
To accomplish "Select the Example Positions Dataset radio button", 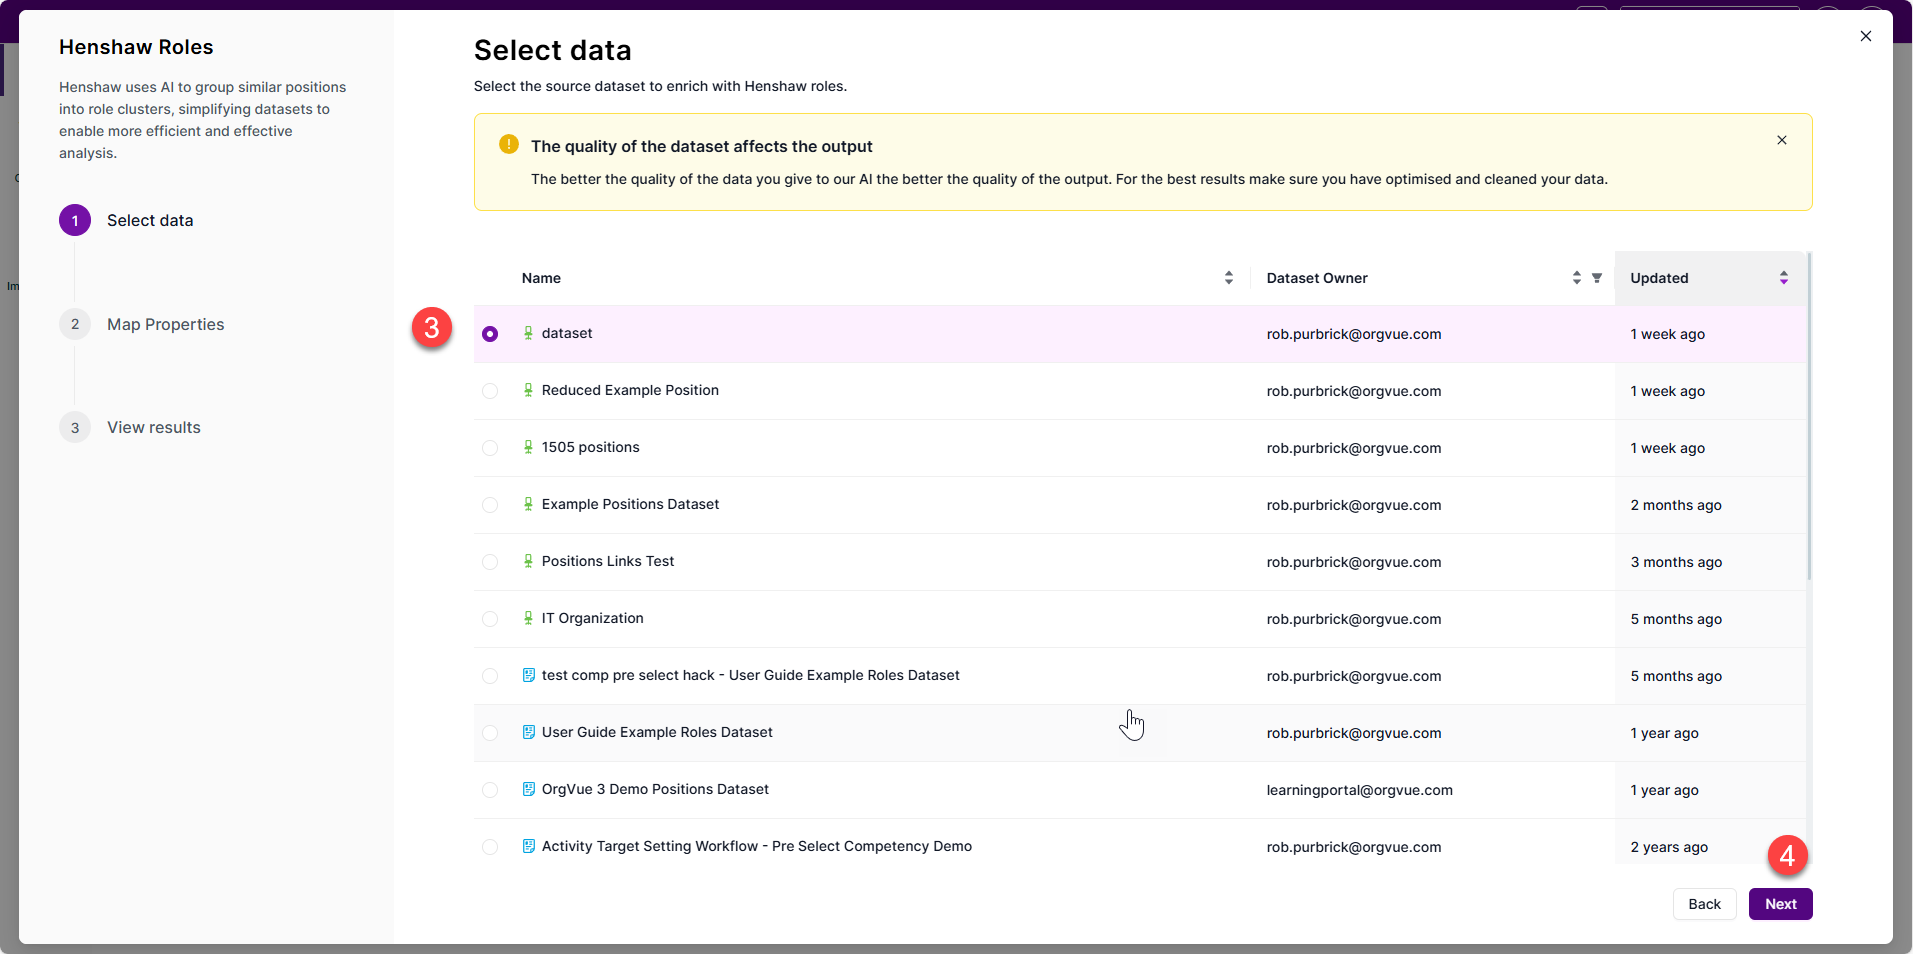I will click(490, 505).
